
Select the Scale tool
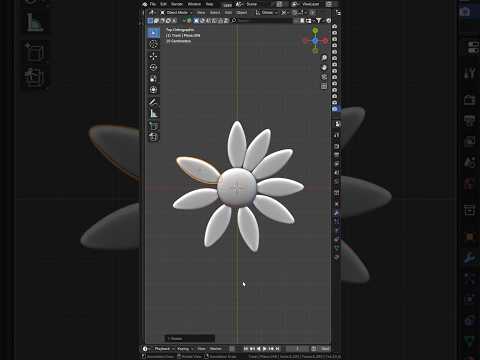point(153,79)
